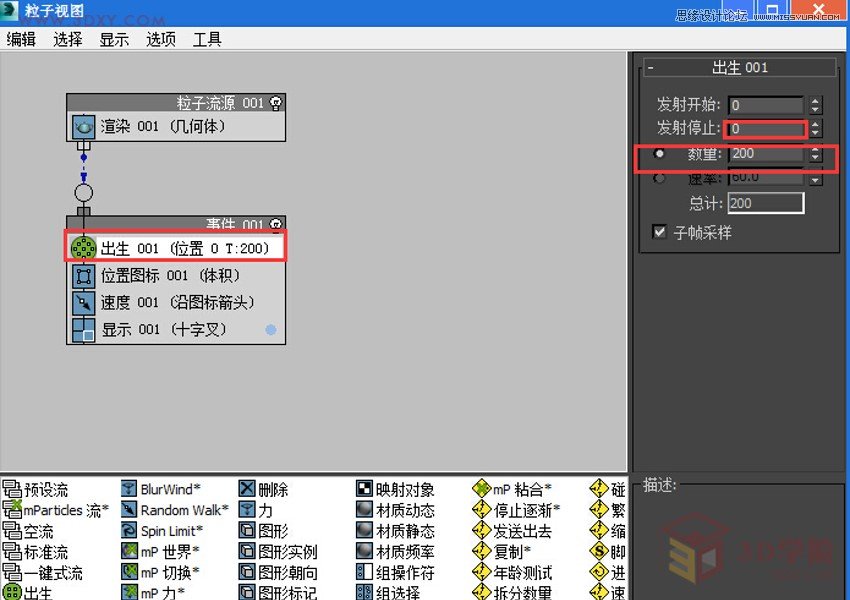Pick 一键式流 from the depot

pos(43,572)
